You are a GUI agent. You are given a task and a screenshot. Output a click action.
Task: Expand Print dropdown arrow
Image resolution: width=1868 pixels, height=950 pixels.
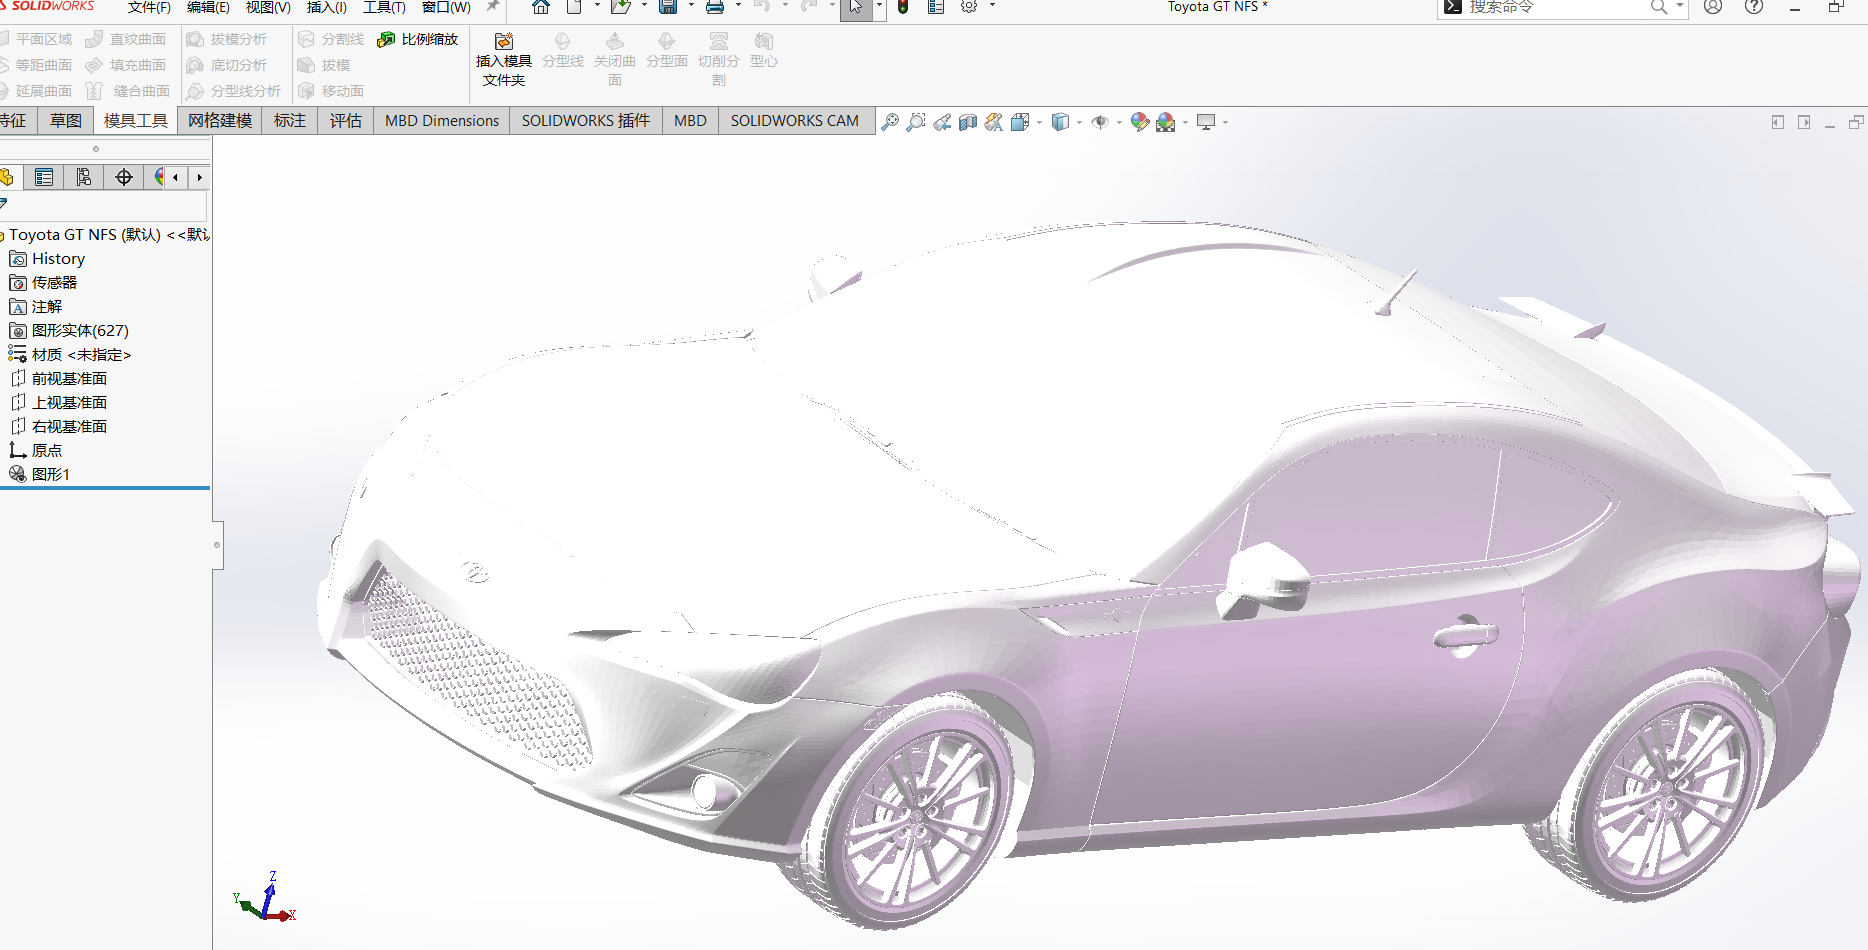point(738,6)
